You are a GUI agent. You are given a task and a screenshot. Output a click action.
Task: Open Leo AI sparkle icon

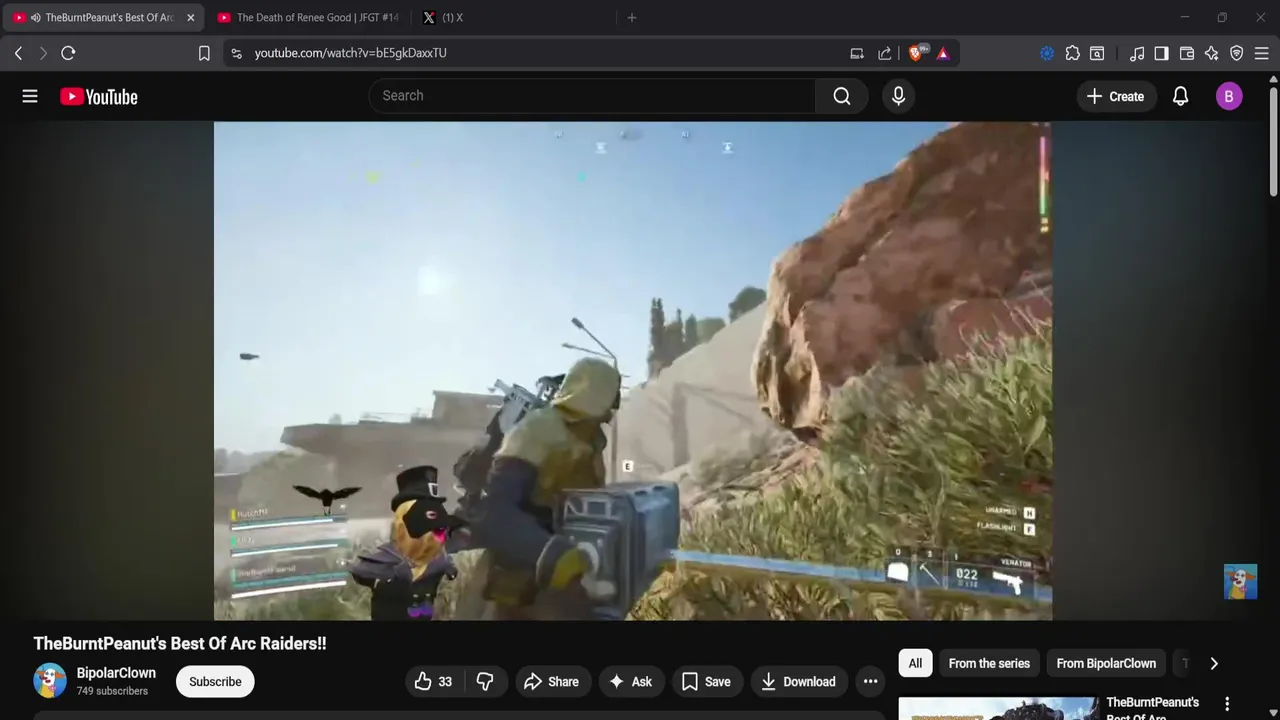1212,53
